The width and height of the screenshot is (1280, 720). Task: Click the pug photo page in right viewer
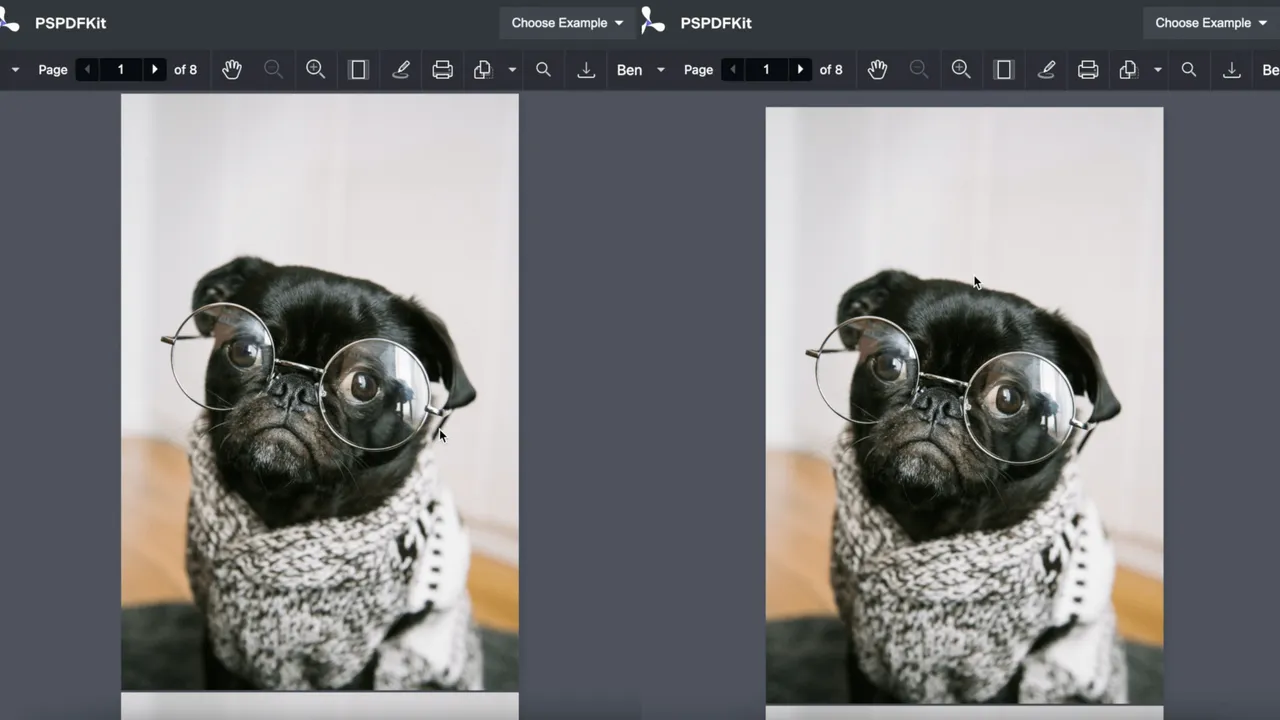pos(964,405)
